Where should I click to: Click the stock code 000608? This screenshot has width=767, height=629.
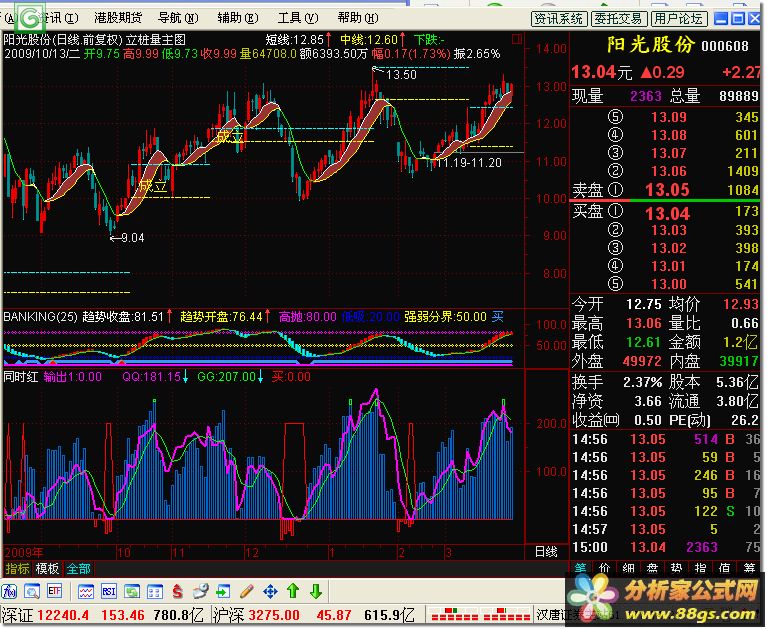(x=725, y=46)
